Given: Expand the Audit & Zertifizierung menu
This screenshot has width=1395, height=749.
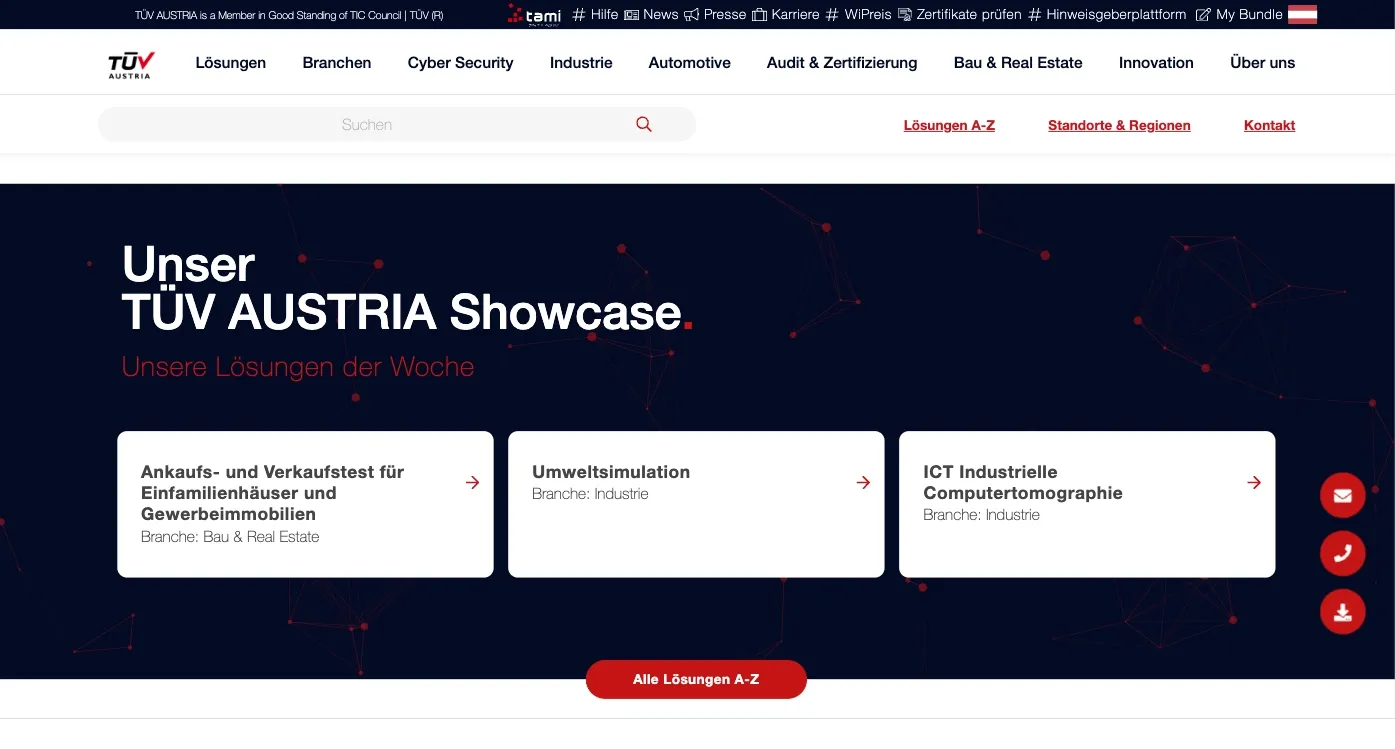Looking at the screenshot, I should click(x=841, y=62).
